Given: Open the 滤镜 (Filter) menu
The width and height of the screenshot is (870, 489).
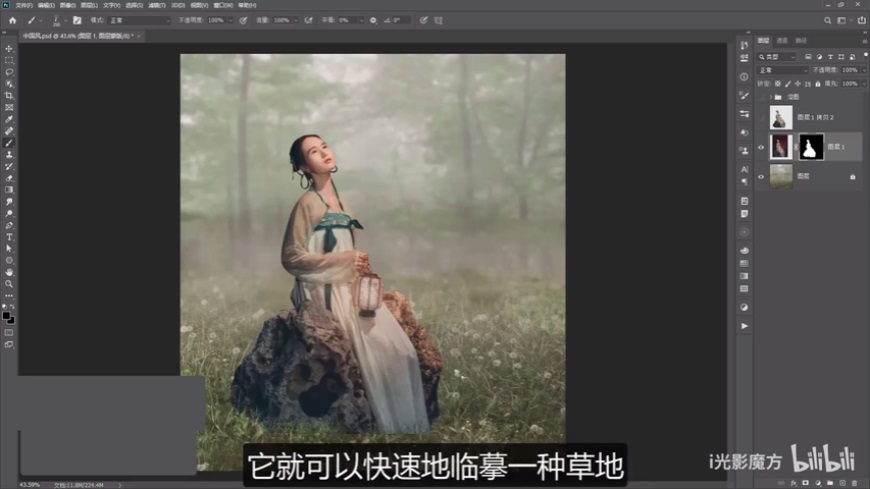Looking at the screenshot, I should point(157,5).
